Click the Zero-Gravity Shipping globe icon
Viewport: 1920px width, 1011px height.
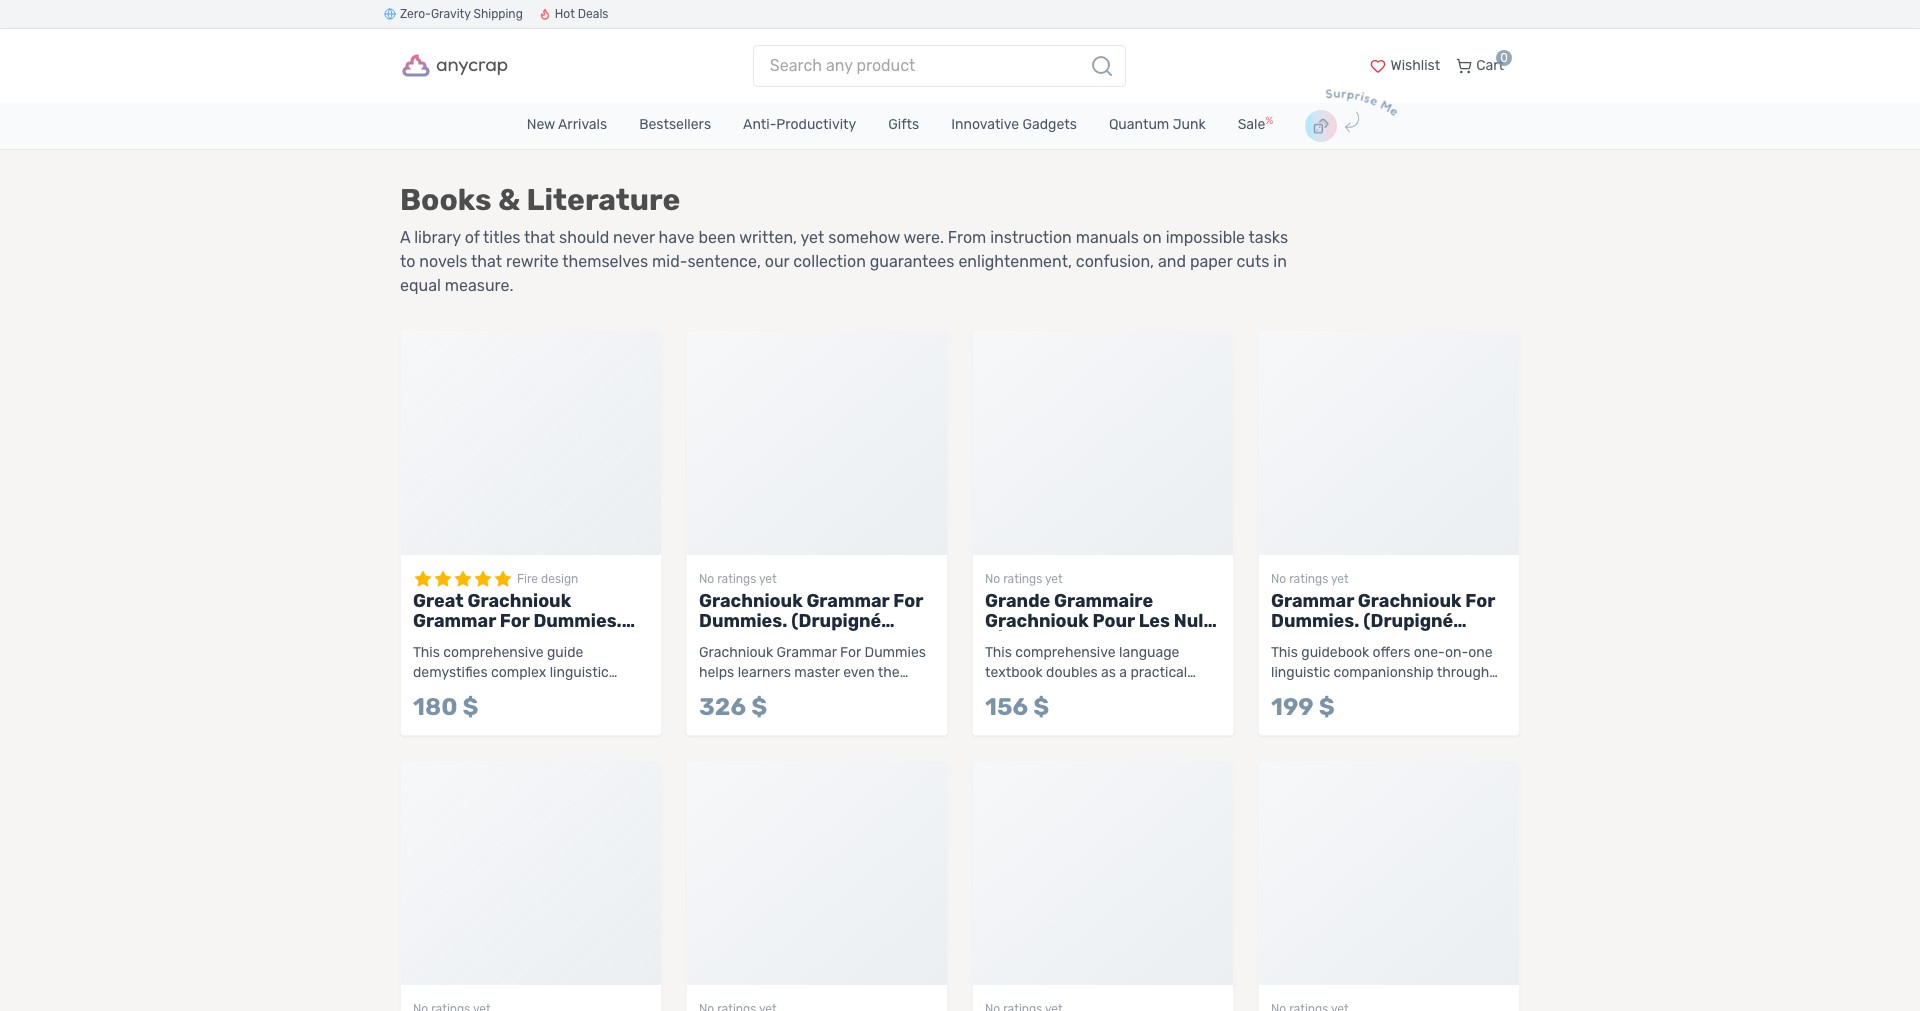coord(390,14)
